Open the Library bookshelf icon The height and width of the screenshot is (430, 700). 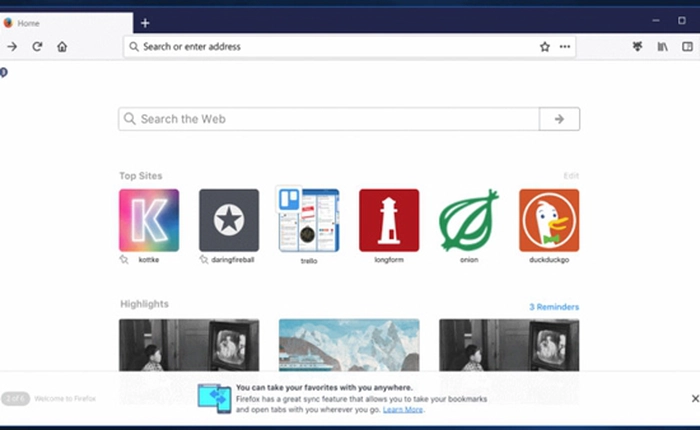point(662,46)
